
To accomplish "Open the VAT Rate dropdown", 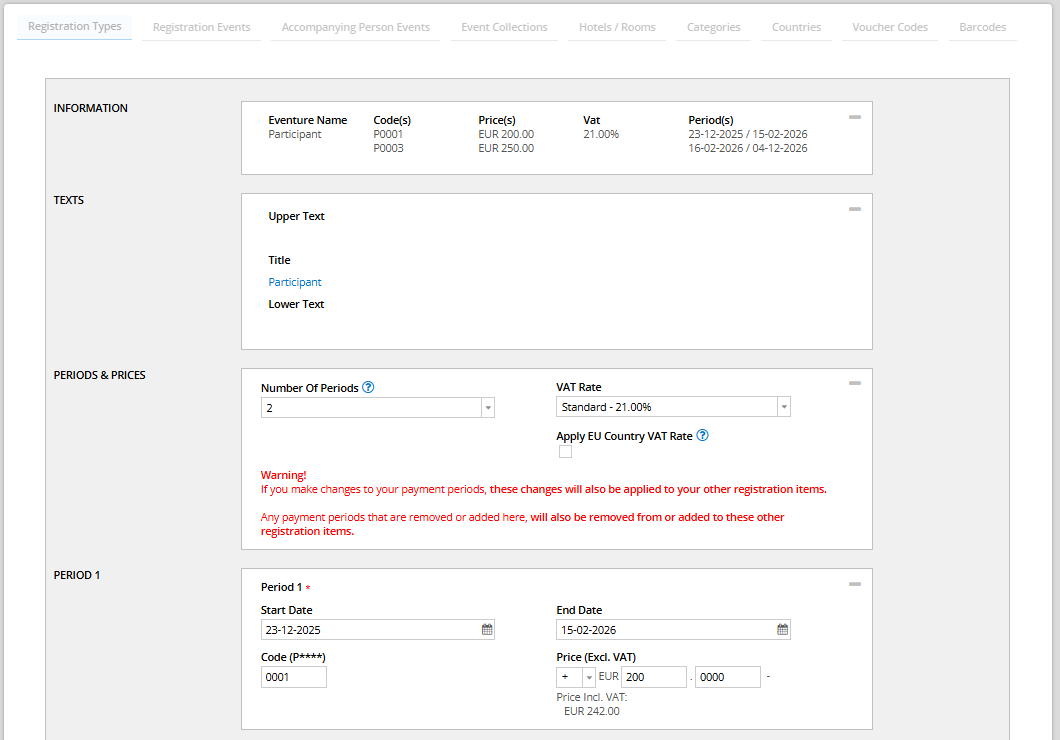I will point(783,408).
